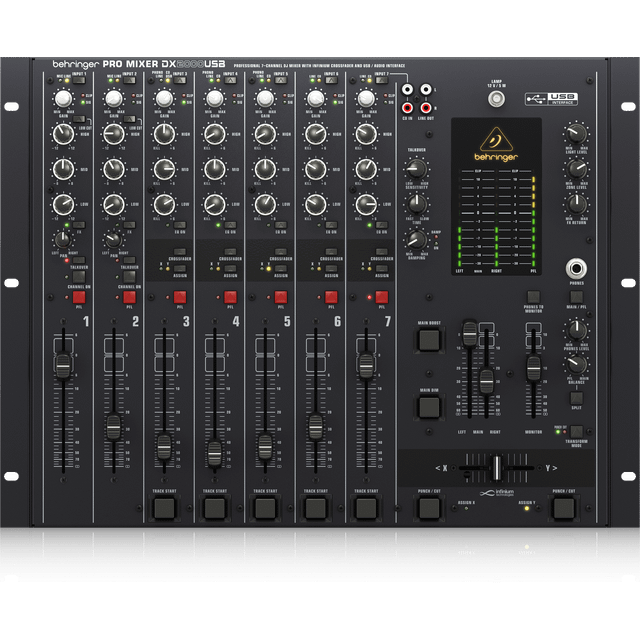Toggle EQ ON for channel 7
Screen dimensions: 640x640
tap(382, 225)
